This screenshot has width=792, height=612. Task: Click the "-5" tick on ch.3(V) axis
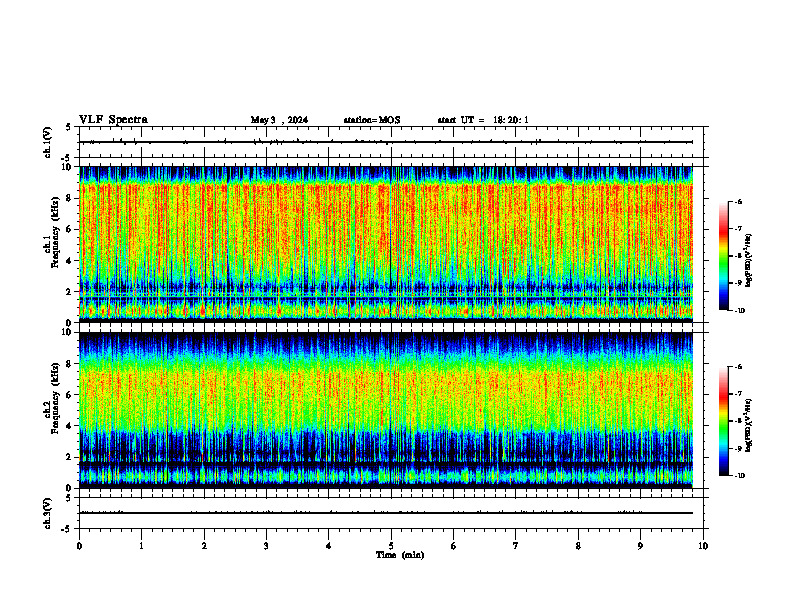coord(68,529)
